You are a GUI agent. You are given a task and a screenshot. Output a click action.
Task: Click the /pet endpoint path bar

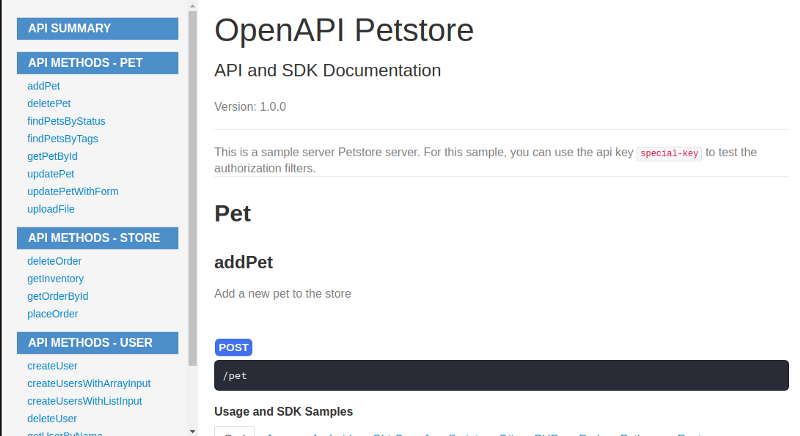pos(500,375)
